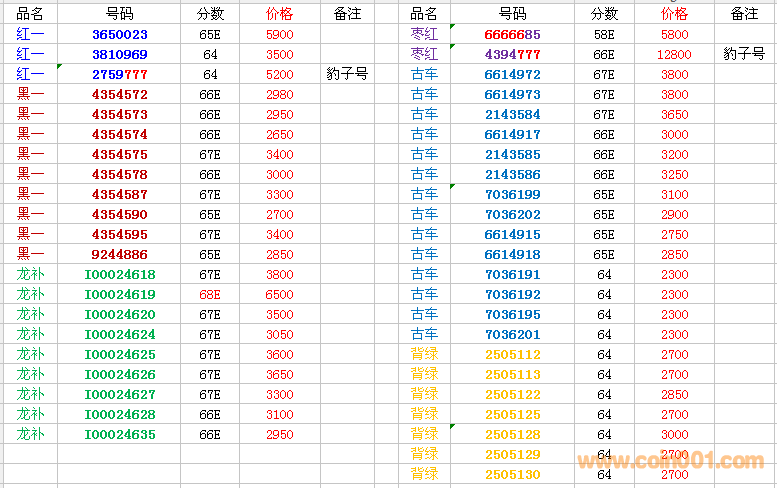Image resolution: width=777 pixels, height=488 pixels.
Task: Select the number cell 6666685
Action: 512,34
